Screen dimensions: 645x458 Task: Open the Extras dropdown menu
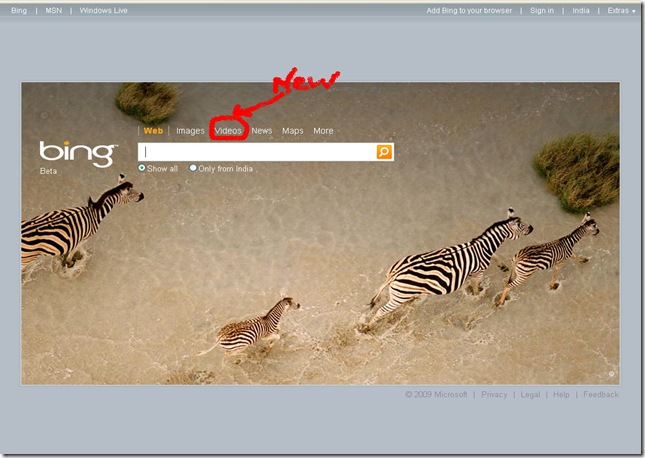[621, 11]
